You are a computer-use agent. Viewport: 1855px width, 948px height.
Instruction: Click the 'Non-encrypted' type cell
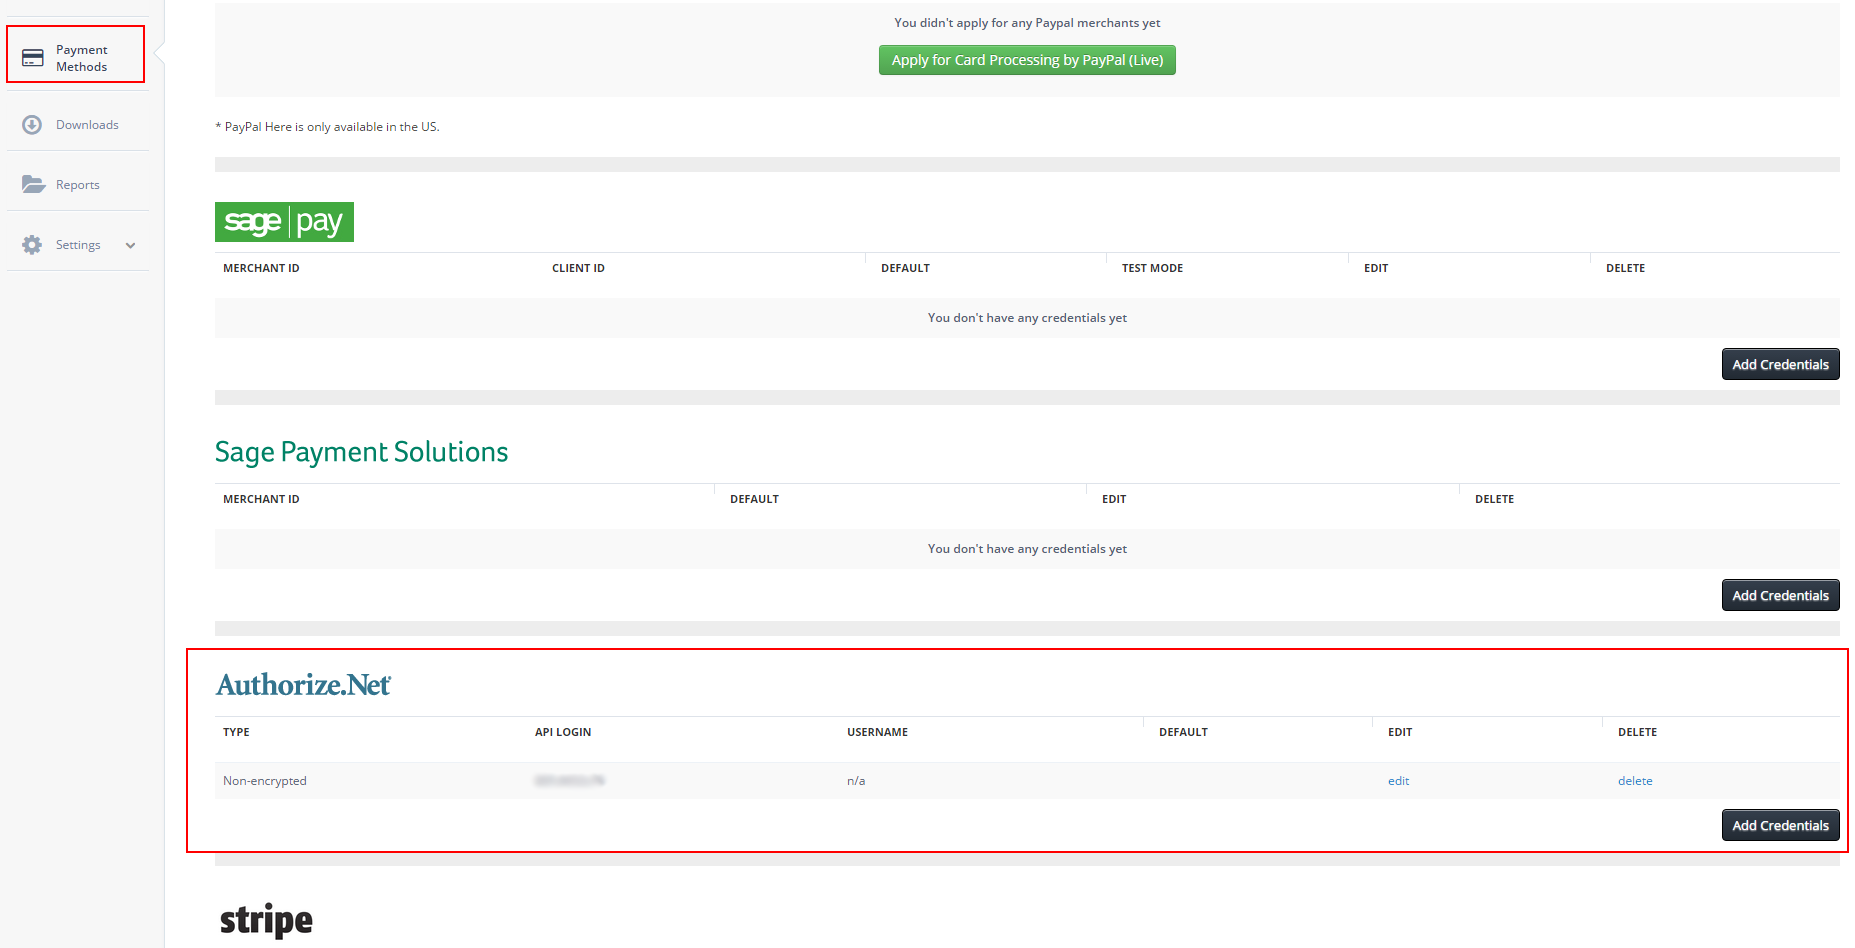click(265, 781)
